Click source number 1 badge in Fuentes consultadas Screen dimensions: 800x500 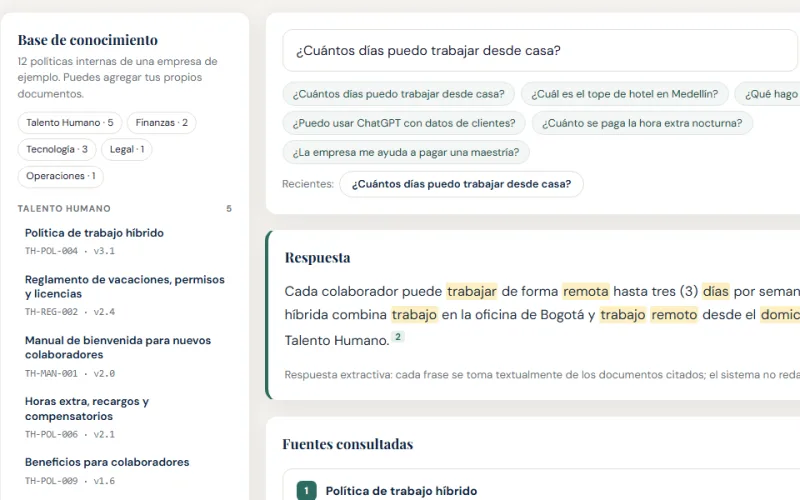pos(306,491)
